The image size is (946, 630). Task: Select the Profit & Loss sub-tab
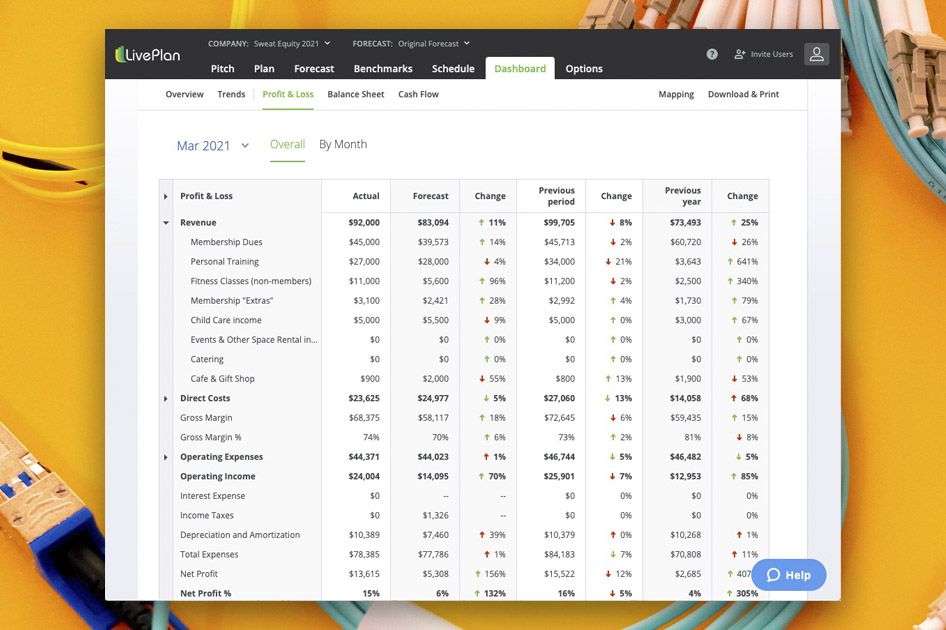[x=288, y=94]
